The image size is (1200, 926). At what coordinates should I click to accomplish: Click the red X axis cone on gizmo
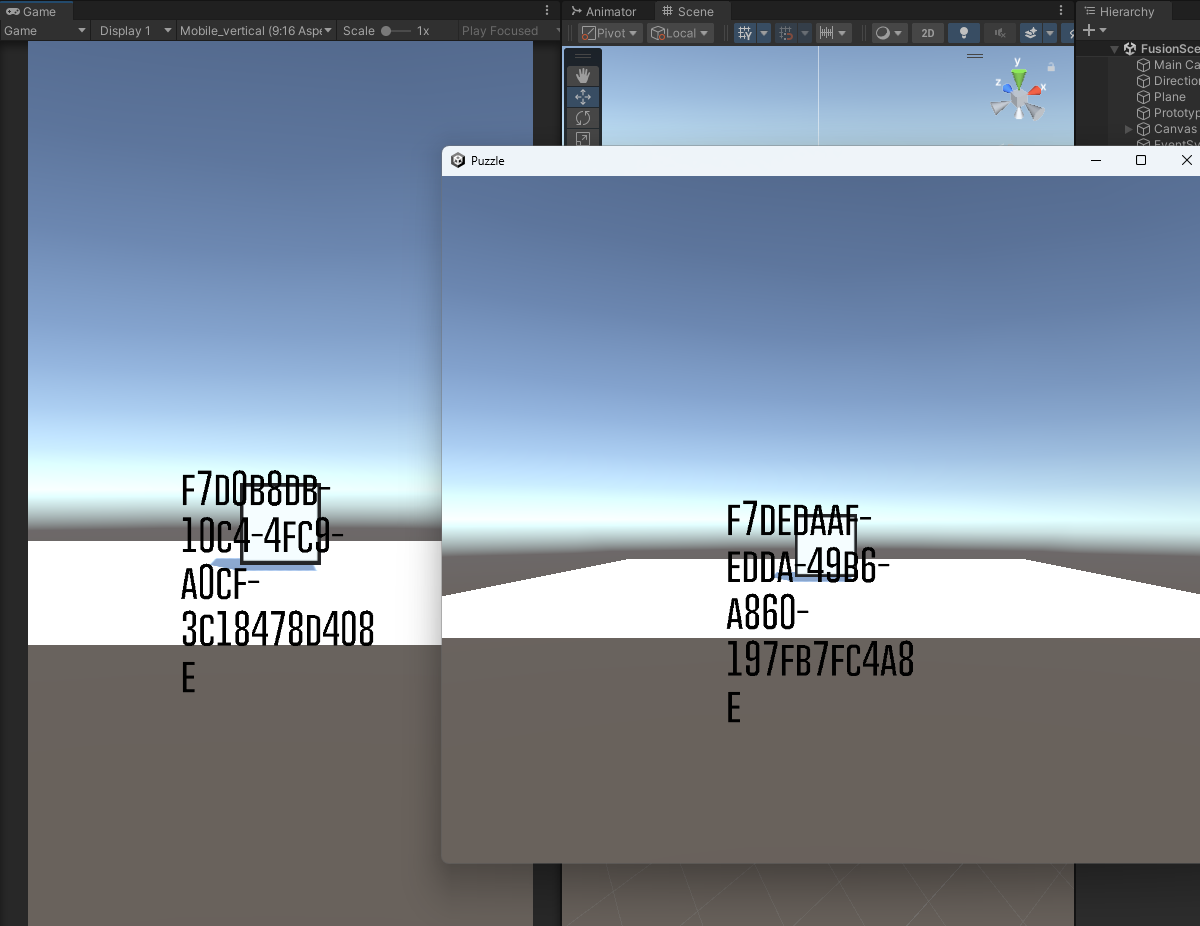pyautogui.click(x=1037, y=89)
